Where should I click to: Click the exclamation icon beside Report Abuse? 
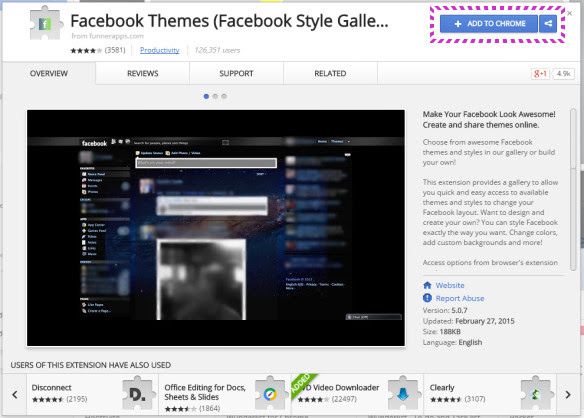click(x=427, y=298)
